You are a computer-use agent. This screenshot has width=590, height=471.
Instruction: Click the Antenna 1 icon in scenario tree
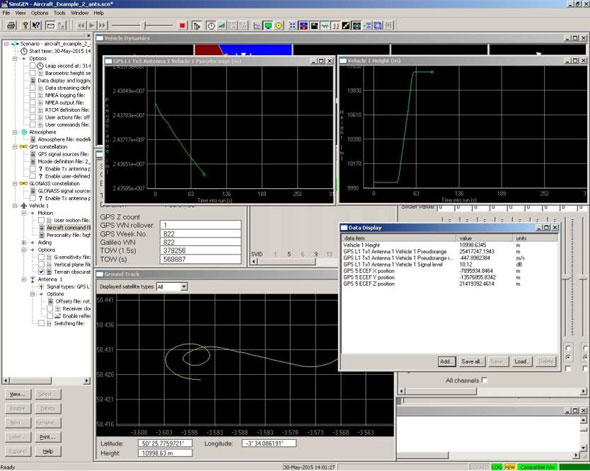click(x=32, y=279)
